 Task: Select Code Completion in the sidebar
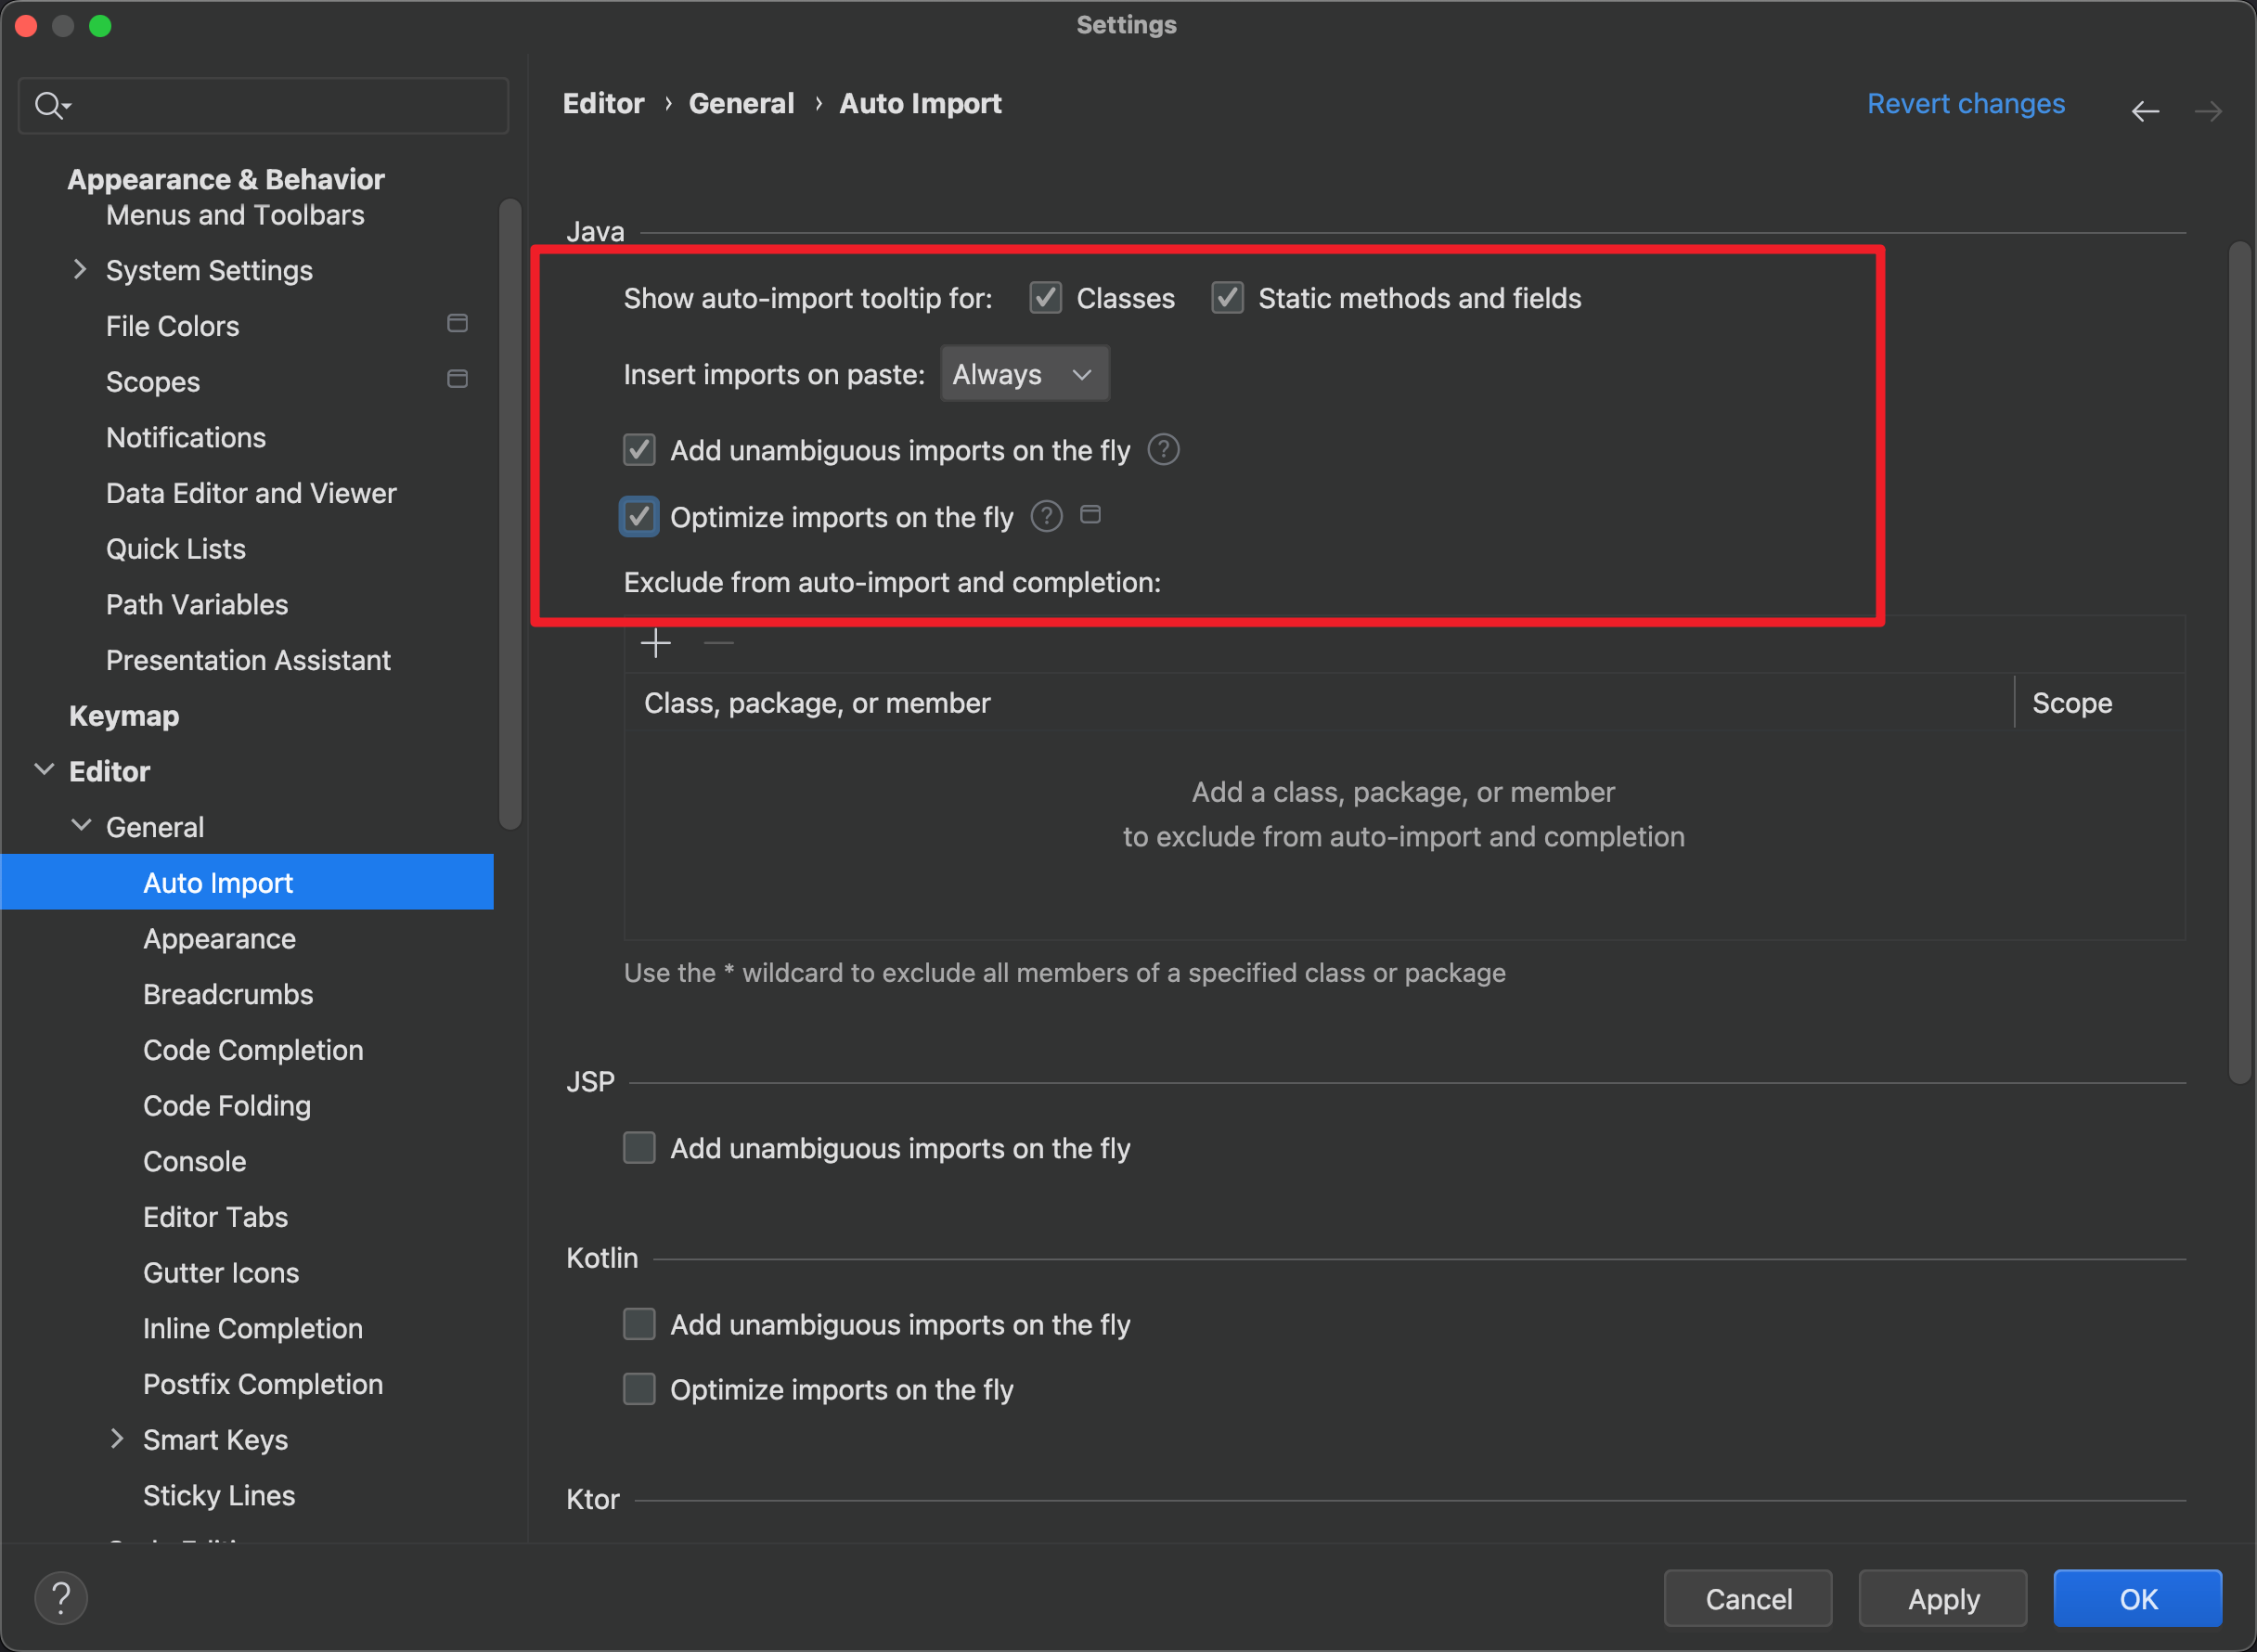point(253,1050)
